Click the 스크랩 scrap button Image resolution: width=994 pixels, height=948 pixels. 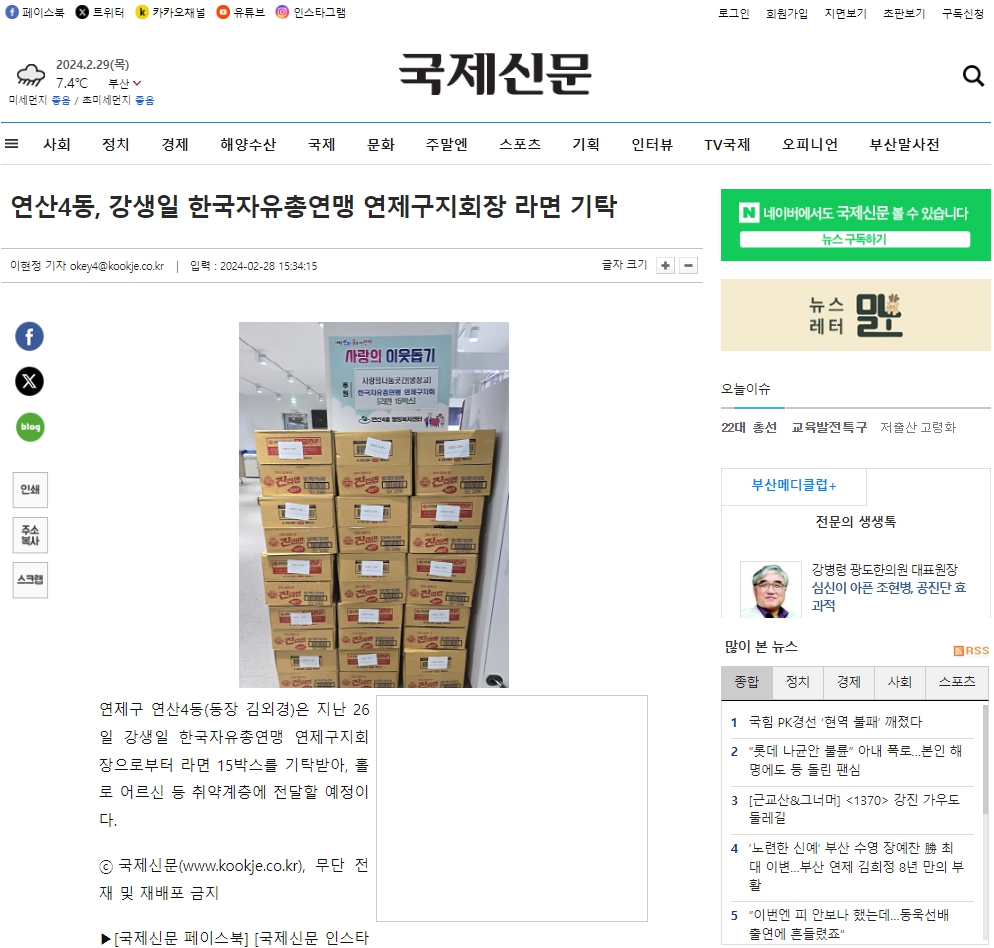pos(30,580)
